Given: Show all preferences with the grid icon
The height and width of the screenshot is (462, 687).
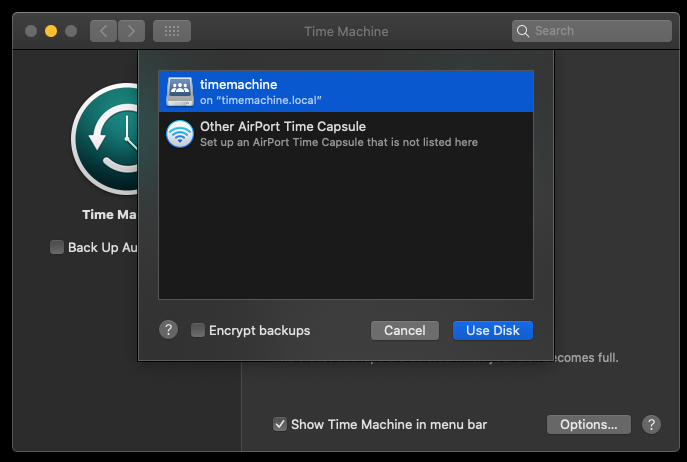Looking at the screenshot, I should click(172, 31).
